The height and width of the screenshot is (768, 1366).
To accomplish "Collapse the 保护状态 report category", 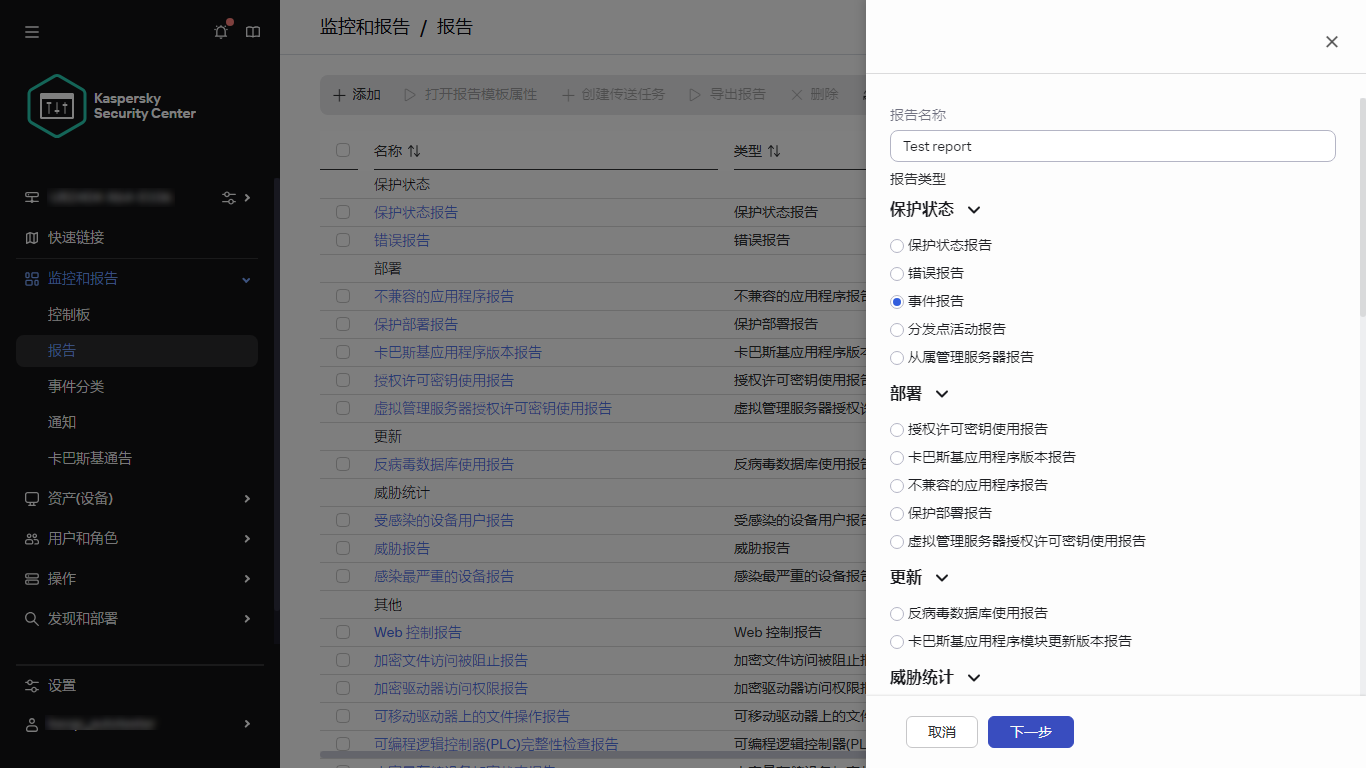I will pos(974,209).
